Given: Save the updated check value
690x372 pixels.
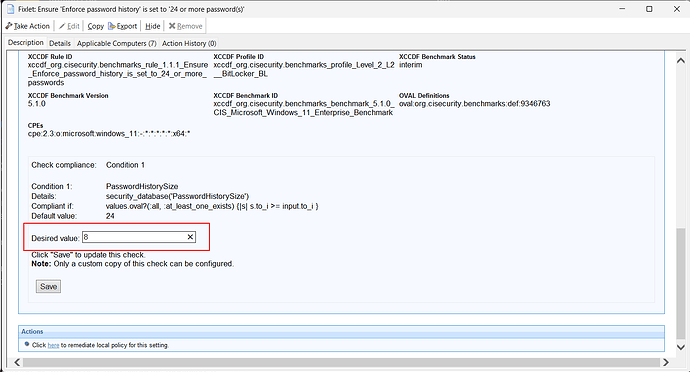Looking at the screenshot, I should click(x=48, y=287).
